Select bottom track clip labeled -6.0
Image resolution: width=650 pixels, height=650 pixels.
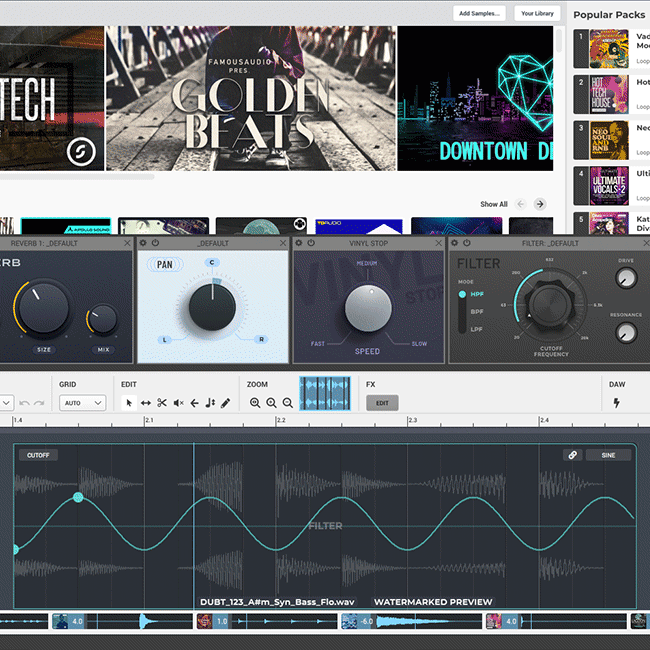coord(411,621)
